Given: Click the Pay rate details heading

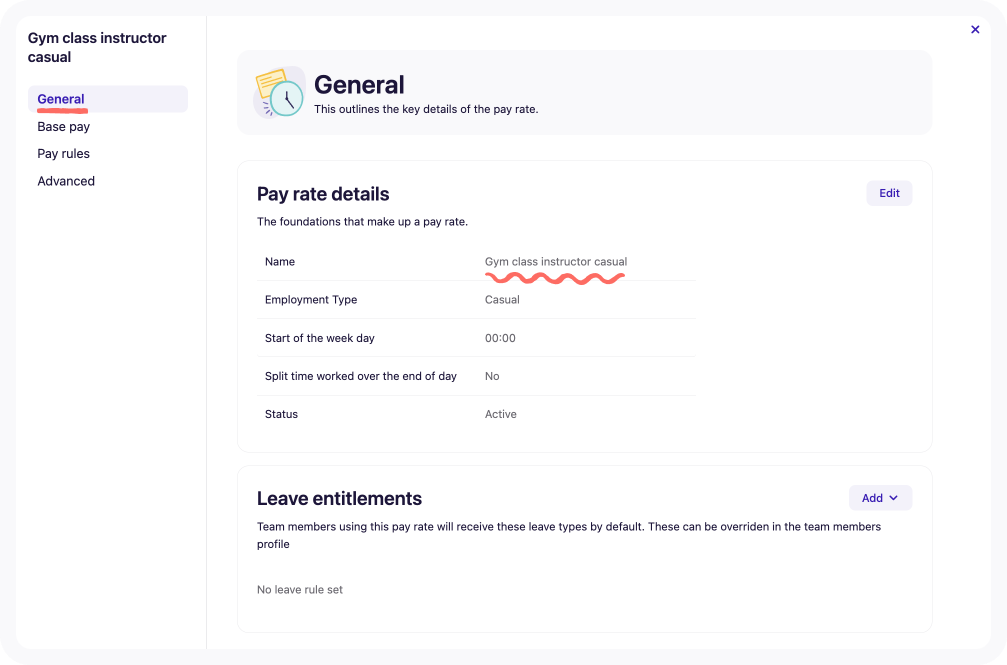Looking at the screenshot, I should click(322, 194).
